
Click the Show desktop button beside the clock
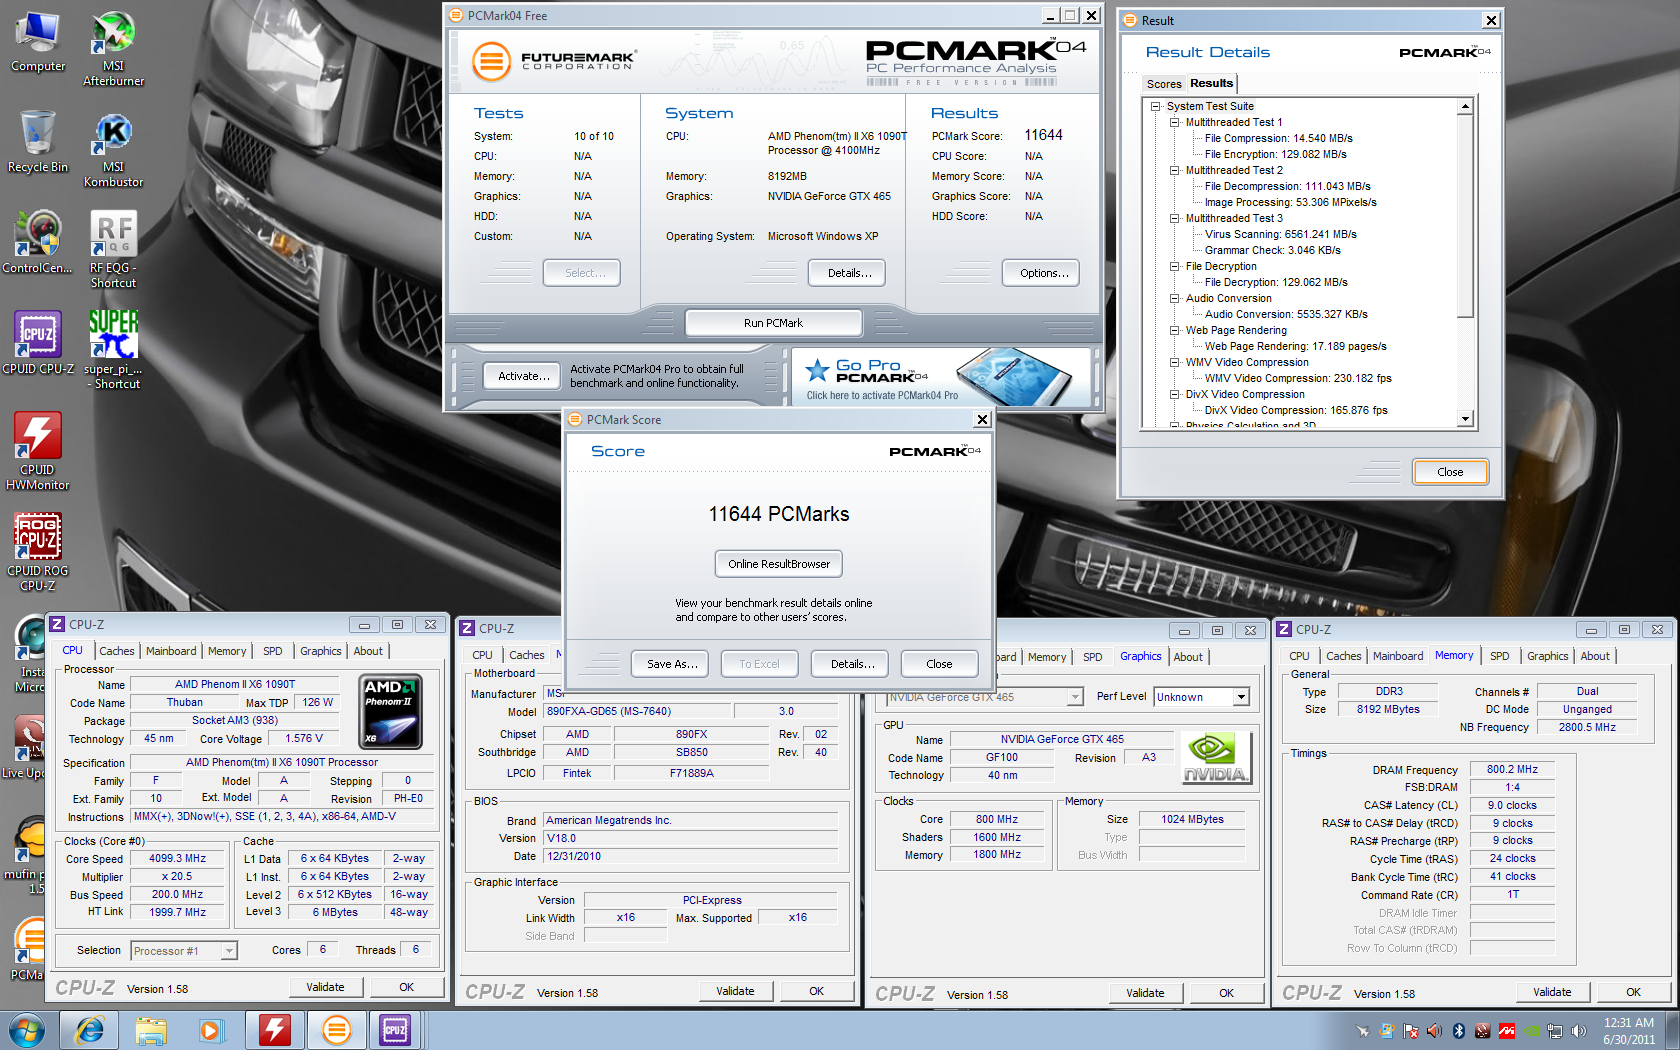click(1673, 1030)
